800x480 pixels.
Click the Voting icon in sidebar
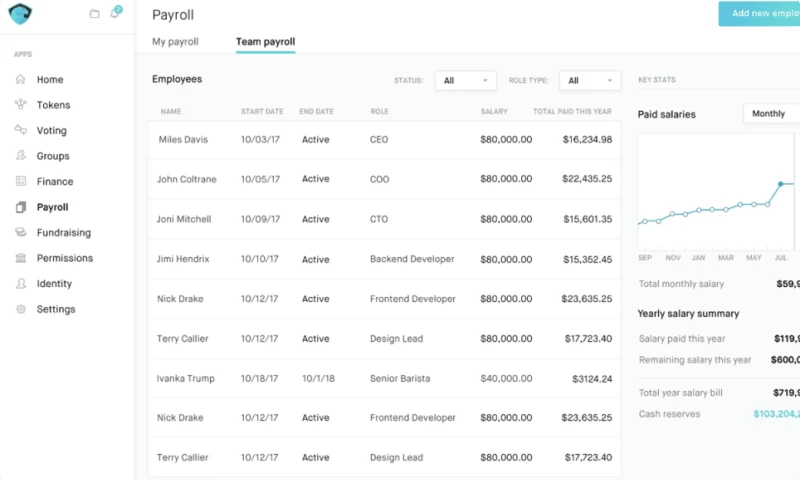click(20, 130)
